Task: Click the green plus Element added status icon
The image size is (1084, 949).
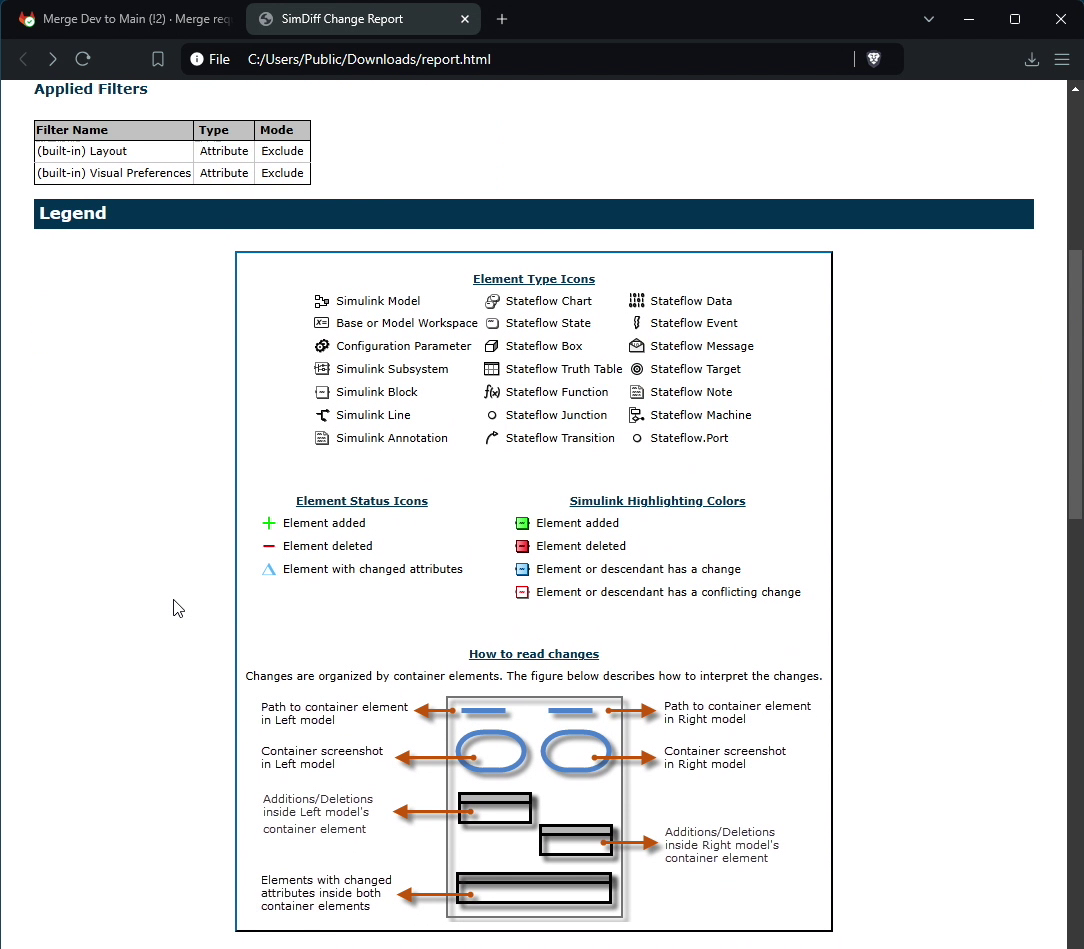Action: [x=269, y=523]
